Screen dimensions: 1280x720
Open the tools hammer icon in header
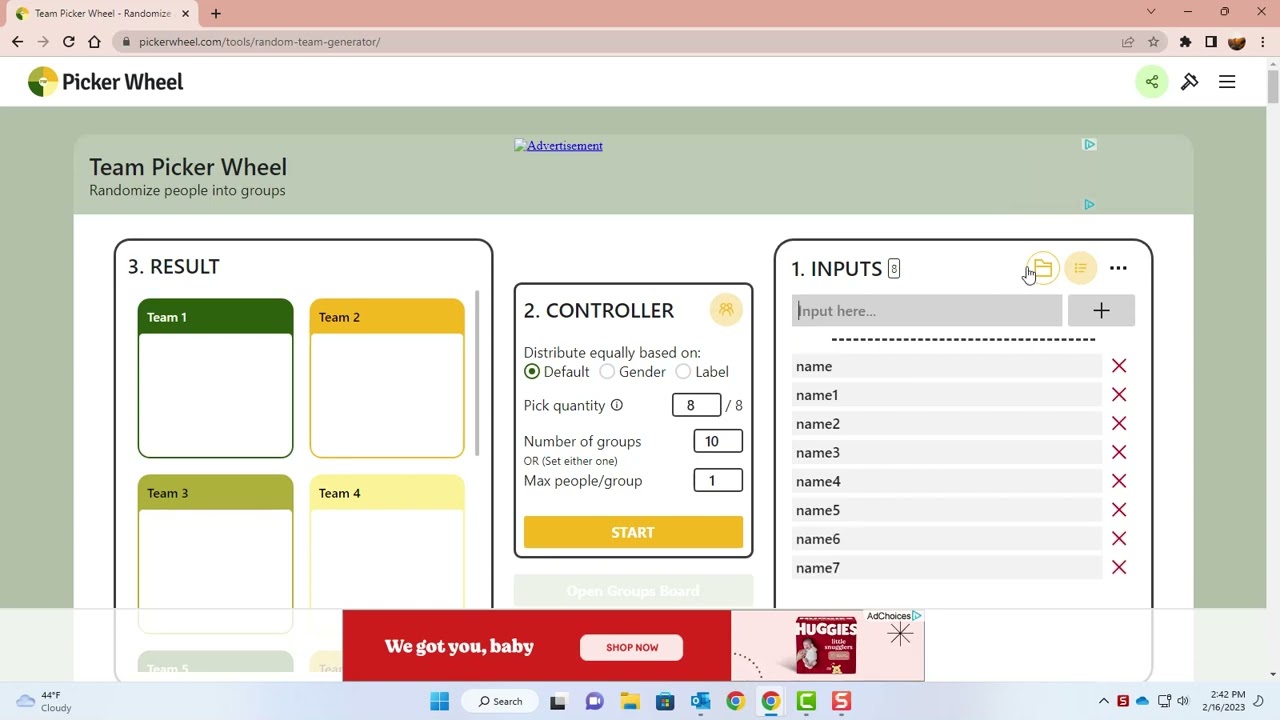click(x=1190, y=82)
